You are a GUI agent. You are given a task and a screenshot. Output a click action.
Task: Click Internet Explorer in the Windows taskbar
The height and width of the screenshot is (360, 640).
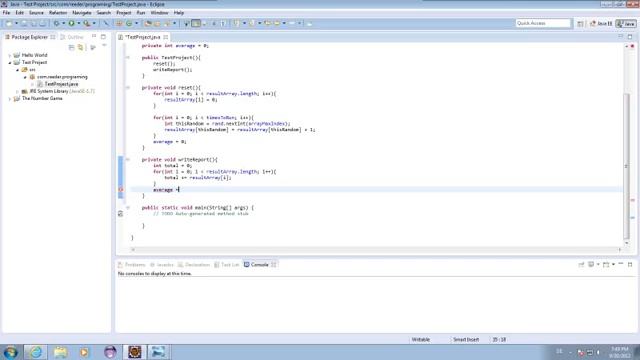click(36, 352)
